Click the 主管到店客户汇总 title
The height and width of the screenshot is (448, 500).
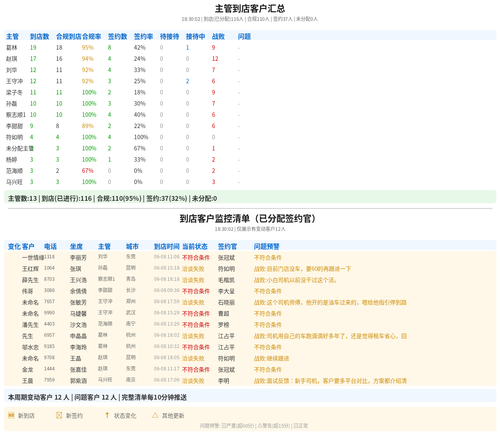(250, 8)
